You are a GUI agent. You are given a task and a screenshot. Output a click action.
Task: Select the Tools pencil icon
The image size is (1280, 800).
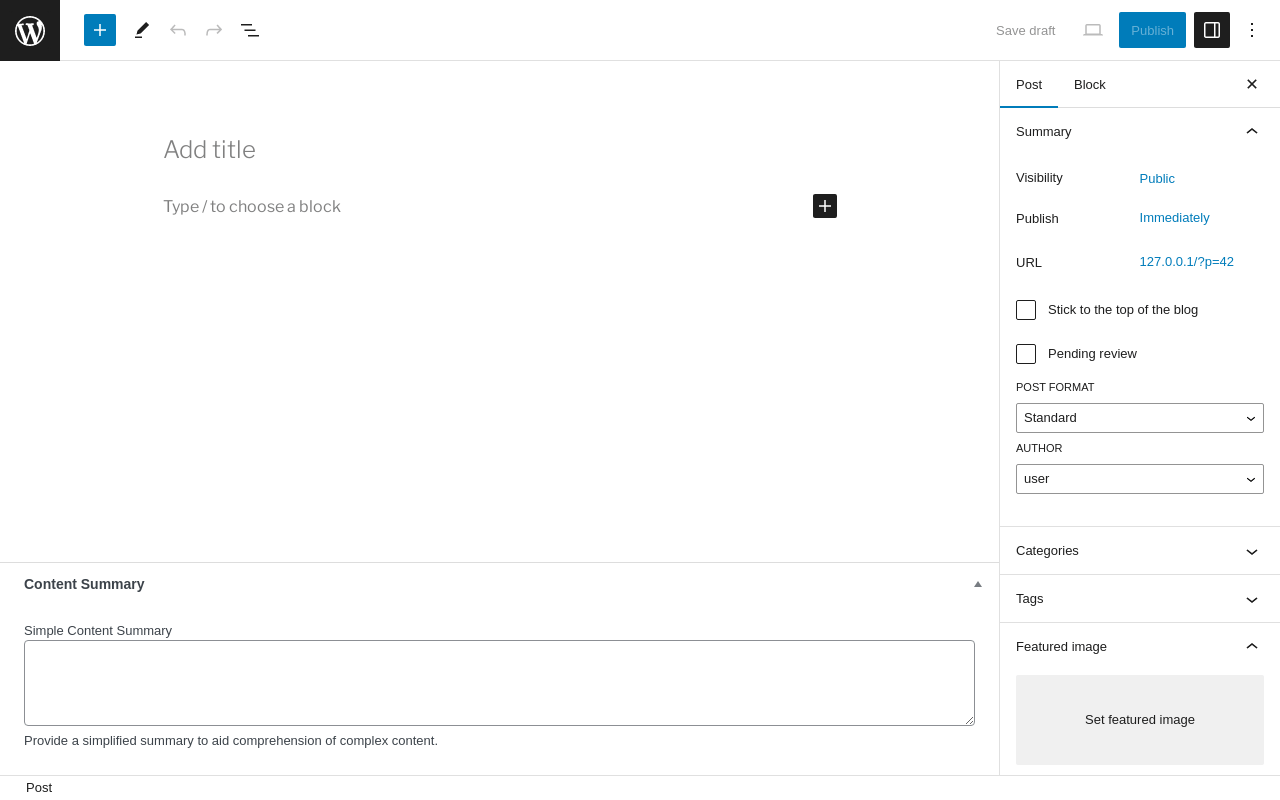[x=142, y=30]
